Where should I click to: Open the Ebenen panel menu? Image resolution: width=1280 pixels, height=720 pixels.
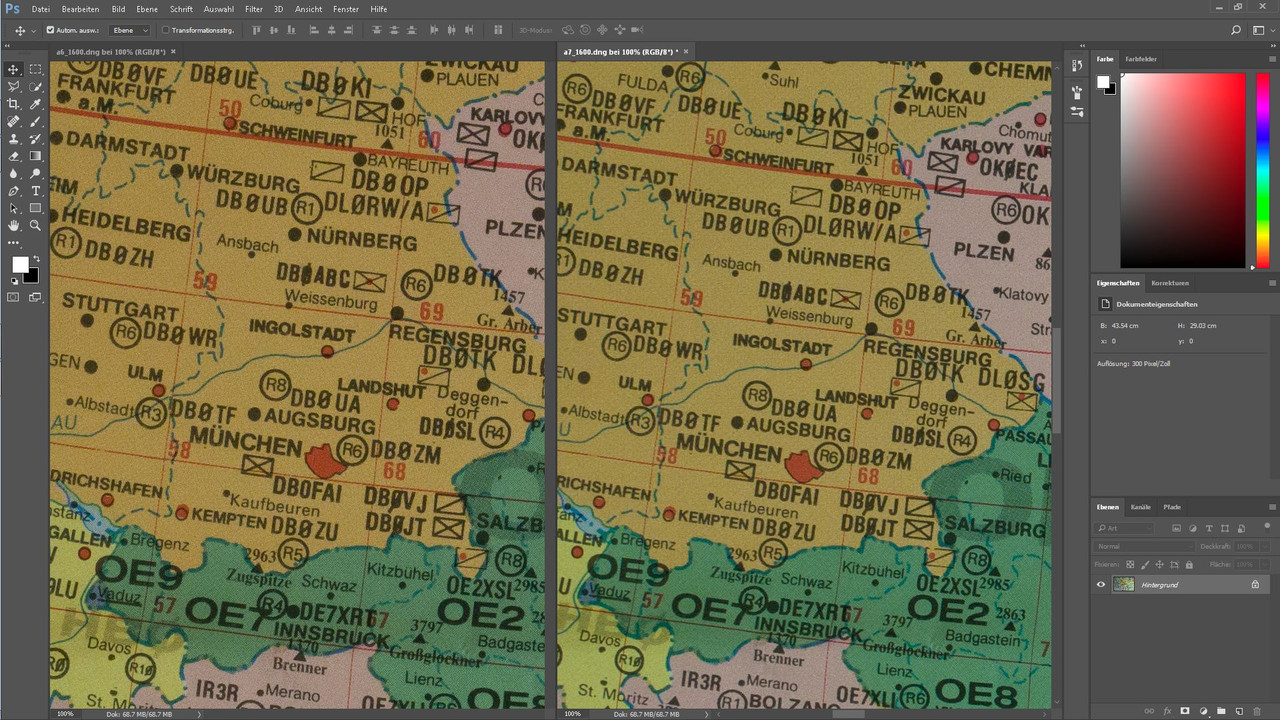coord(1272,507)
